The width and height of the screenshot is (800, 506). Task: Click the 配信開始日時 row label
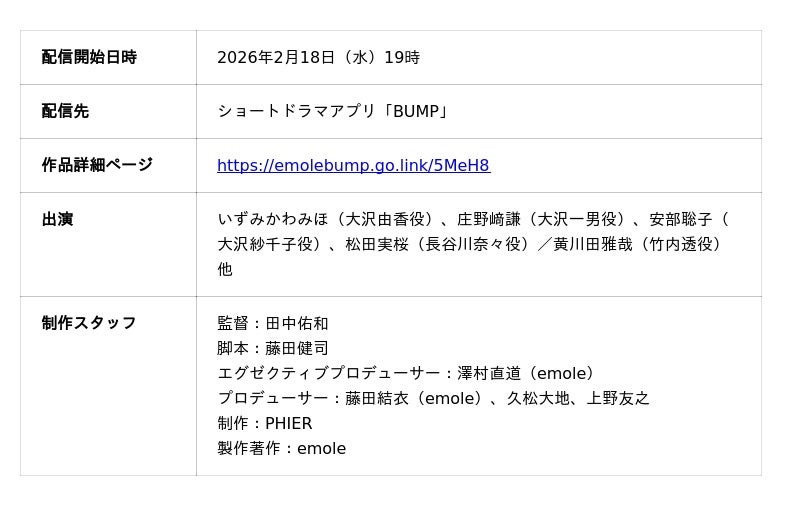tap(89, 57)
